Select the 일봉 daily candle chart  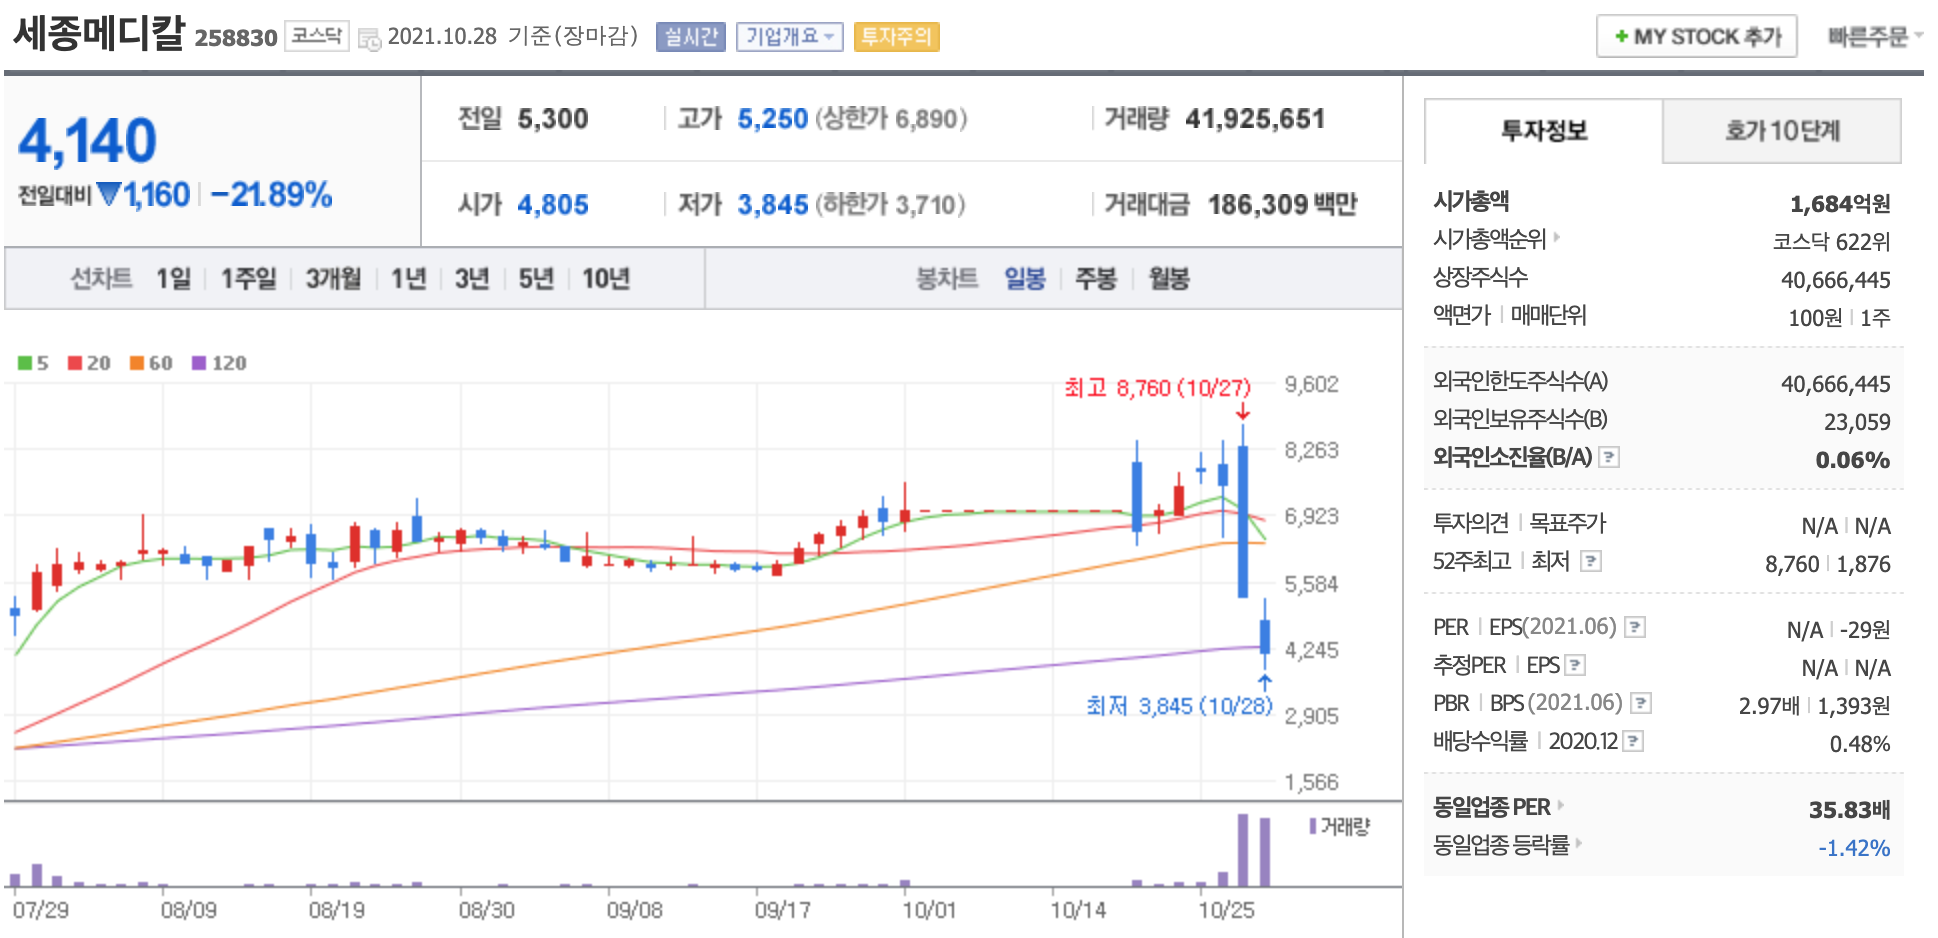pyautogui.click(x=1025, y=278)
